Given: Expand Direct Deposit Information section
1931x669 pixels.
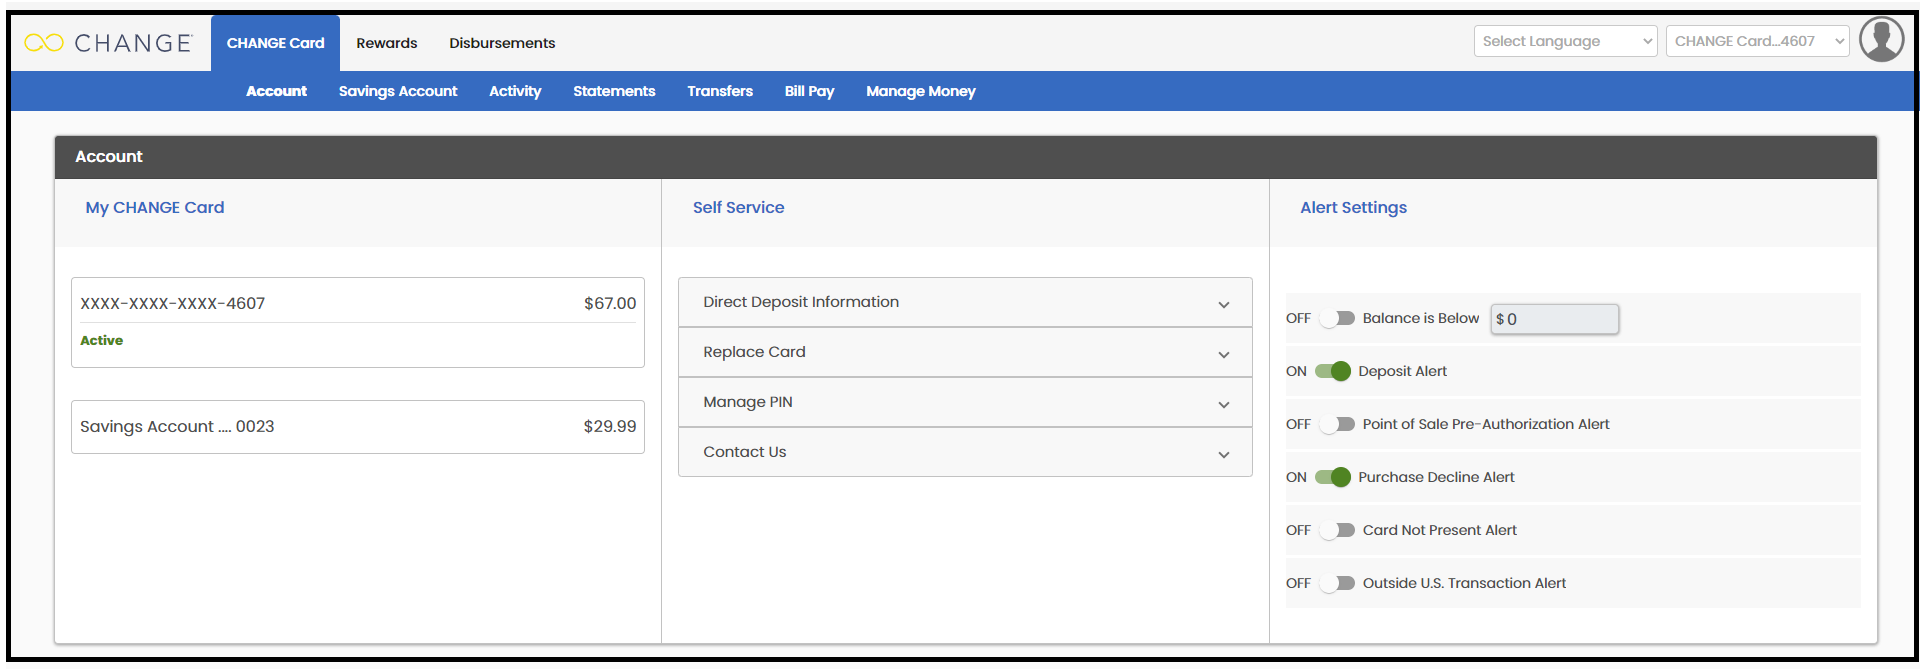Looking at the screenshot, I should click(x=965, y=302).
